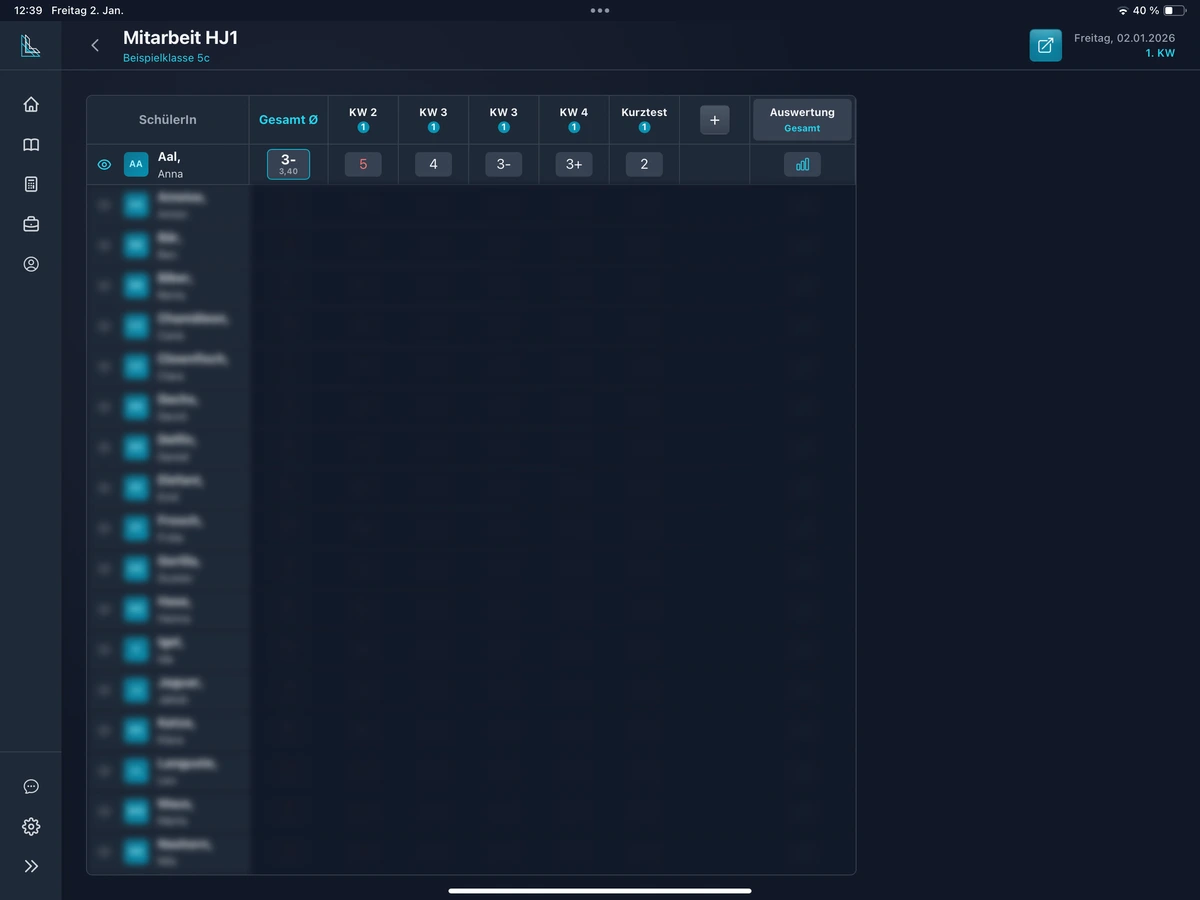
Task: Add a new column with plus button
Action: pos(714,120)
